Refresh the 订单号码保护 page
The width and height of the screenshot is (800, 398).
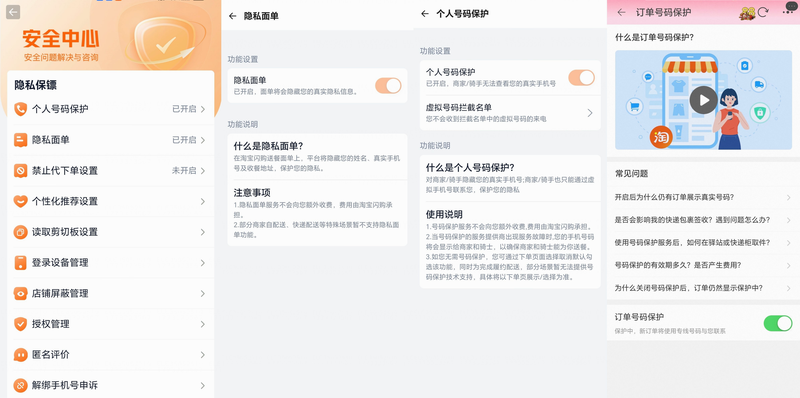click(763, 12)
